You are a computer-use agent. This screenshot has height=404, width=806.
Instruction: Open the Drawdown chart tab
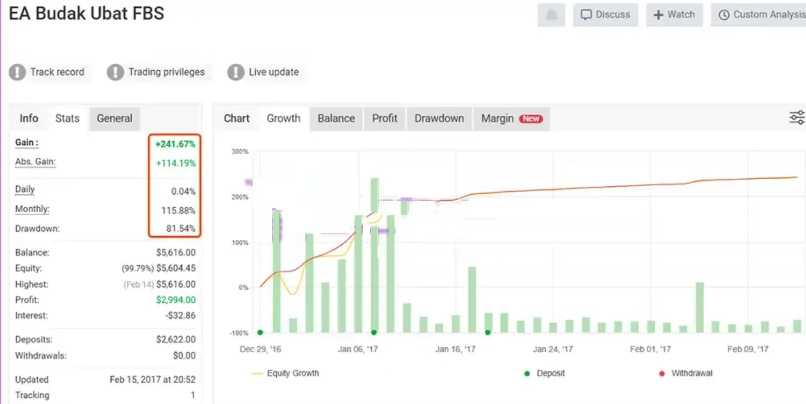tap(439, 118)
